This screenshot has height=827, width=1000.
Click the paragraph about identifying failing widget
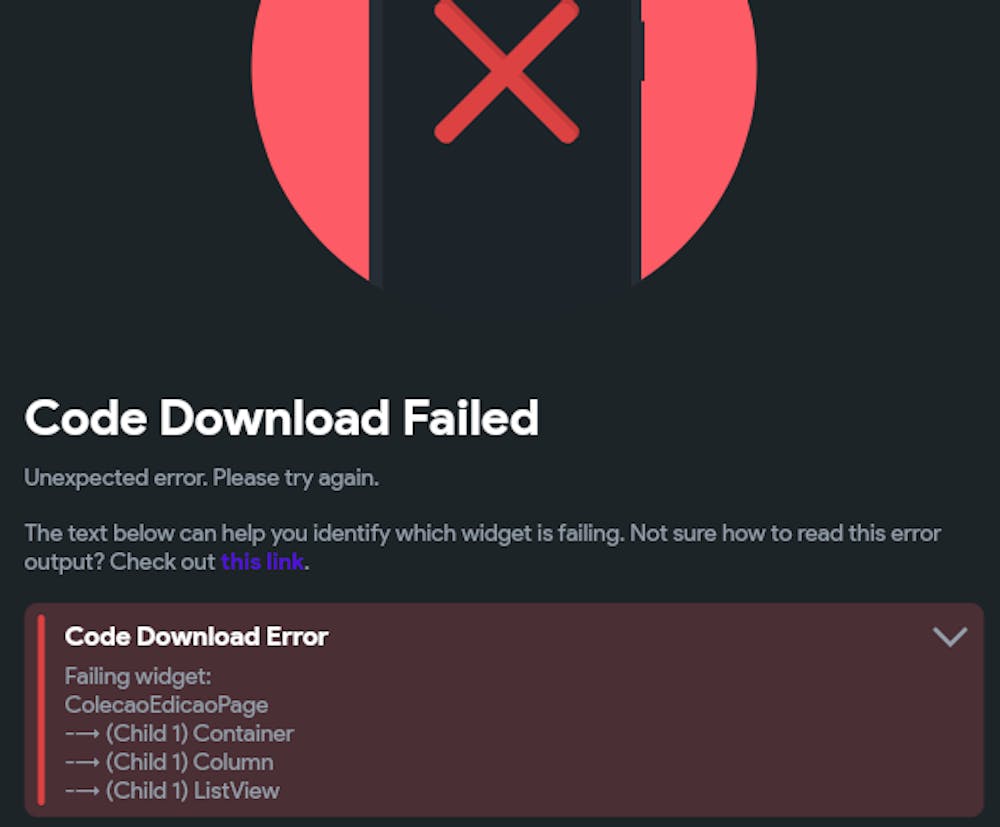point(482,547)
